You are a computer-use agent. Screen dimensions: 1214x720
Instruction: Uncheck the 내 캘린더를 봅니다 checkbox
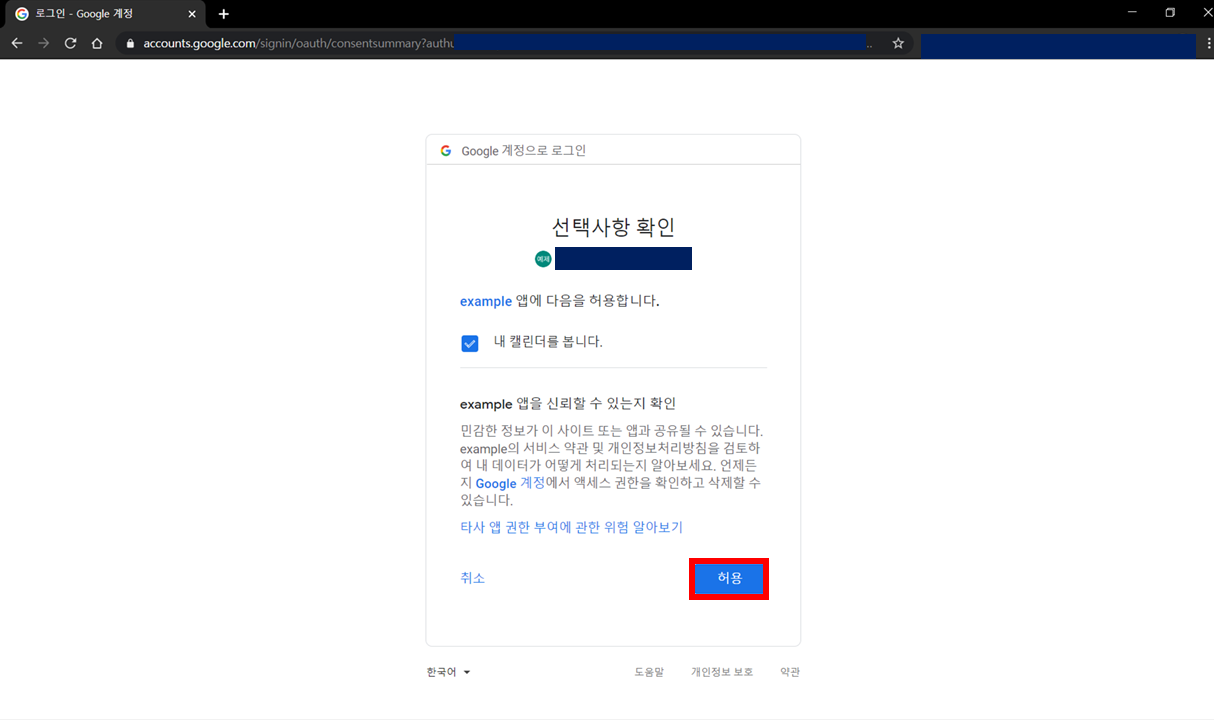coord(470,343)
